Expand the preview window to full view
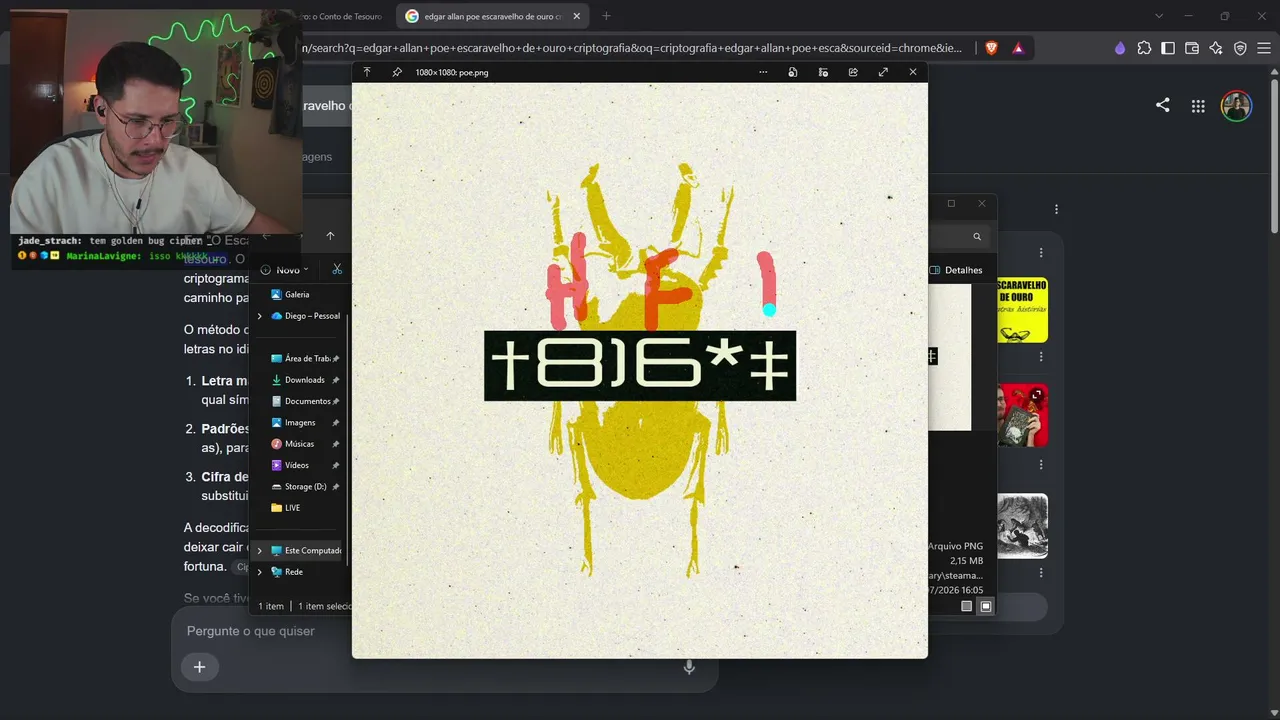 tap(883, 72)
